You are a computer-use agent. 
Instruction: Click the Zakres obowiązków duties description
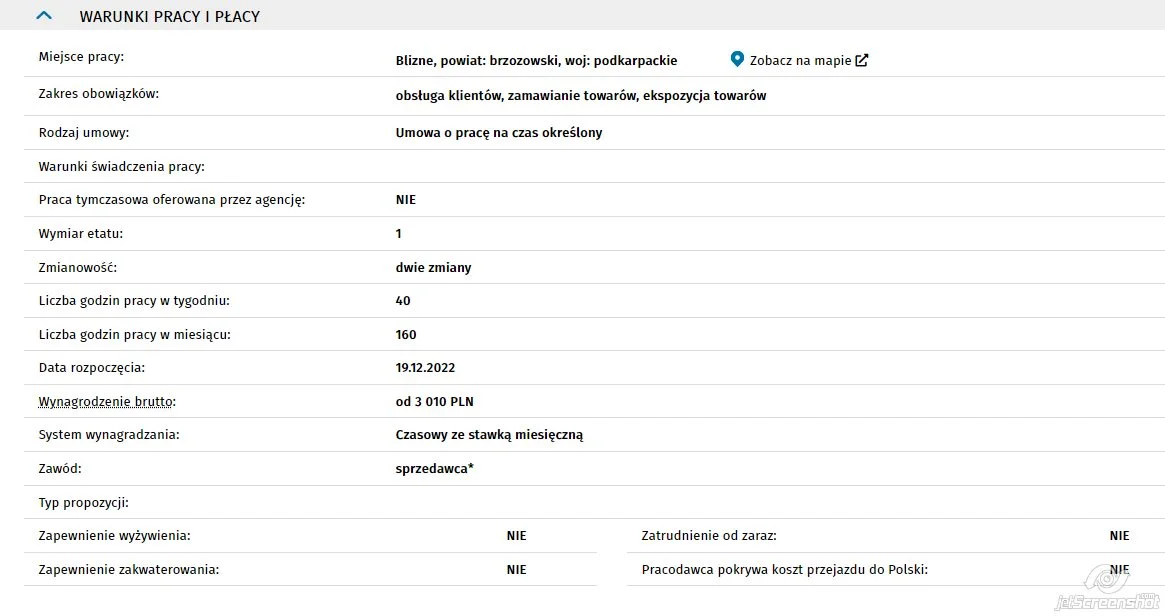pos(580,96)
